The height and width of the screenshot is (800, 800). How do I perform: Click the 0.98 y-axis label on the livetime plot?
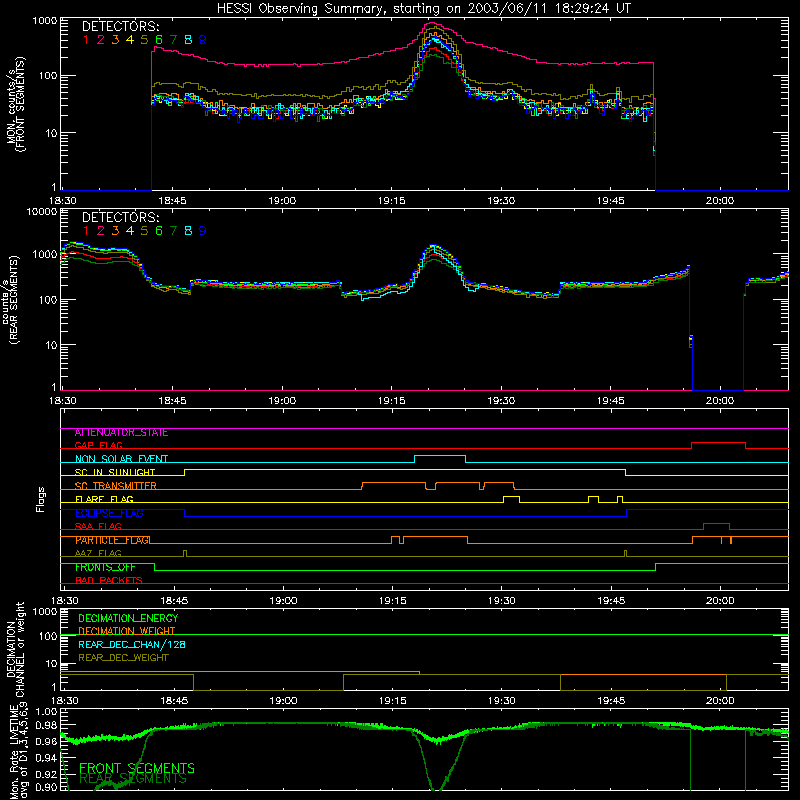pos(47,725)
